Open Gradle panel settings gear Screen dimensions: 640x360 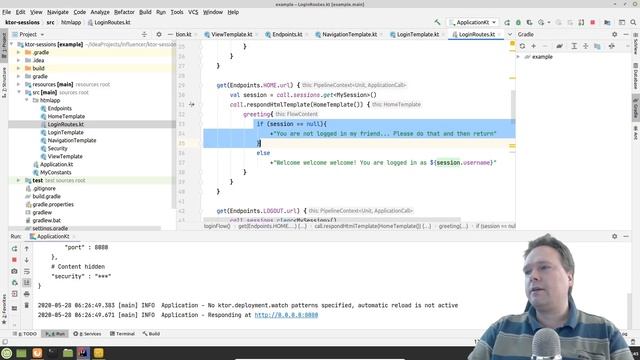614,35
